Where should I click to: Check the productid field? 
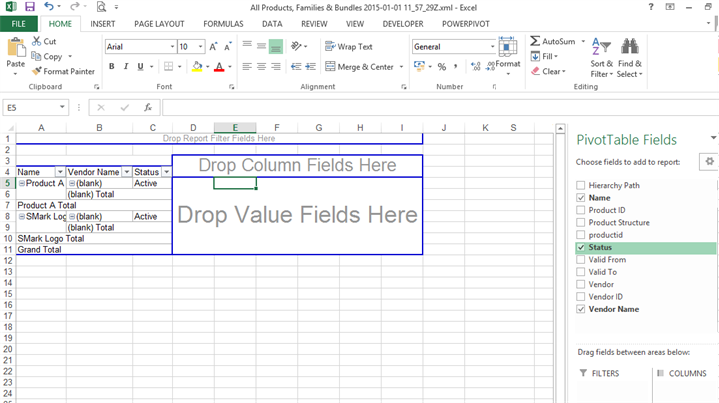pyautogui.click(x=581, y=235)
